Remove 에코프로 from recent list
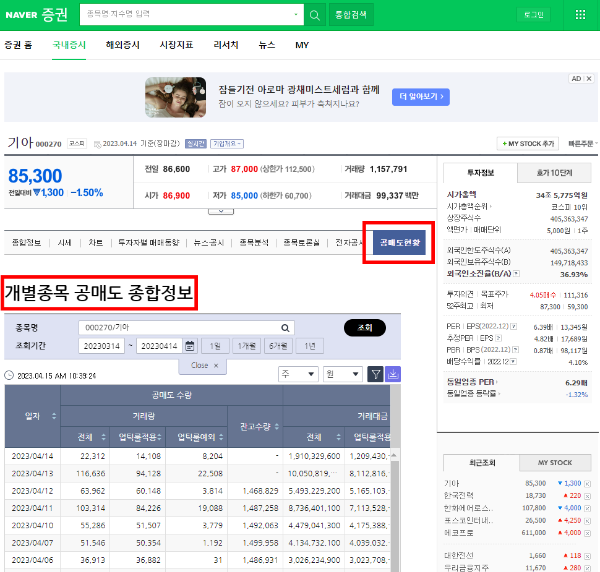The height and width of the screenshot is (572, 600). [x=587, y=533]
